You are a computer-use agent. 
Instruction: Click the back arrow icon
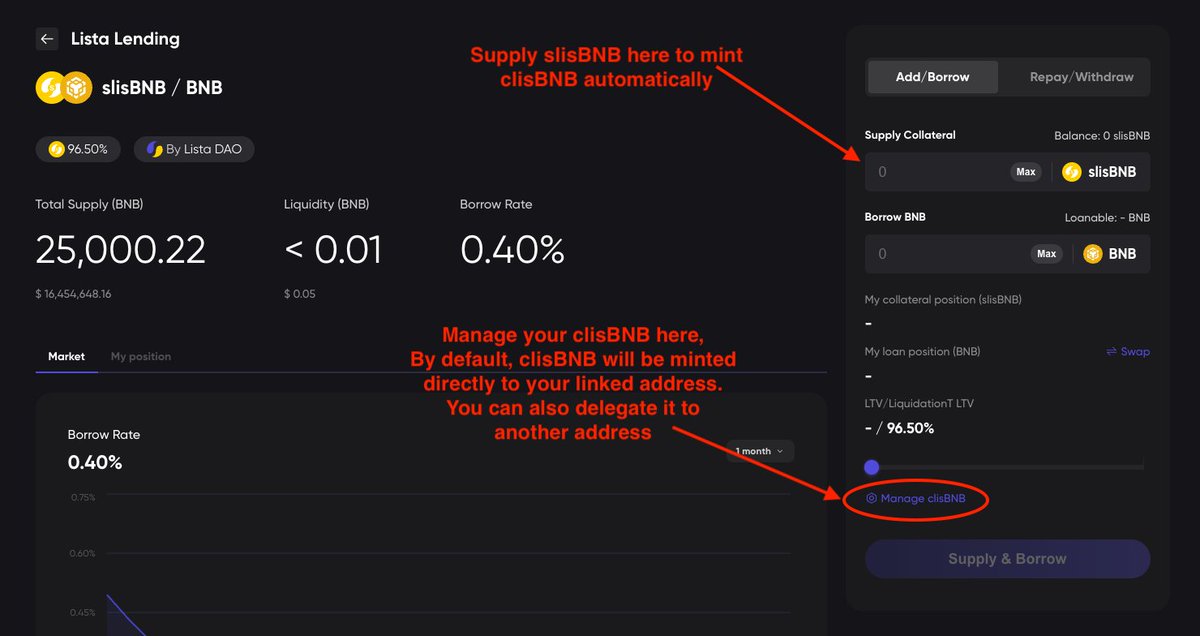tap(47, 39)
